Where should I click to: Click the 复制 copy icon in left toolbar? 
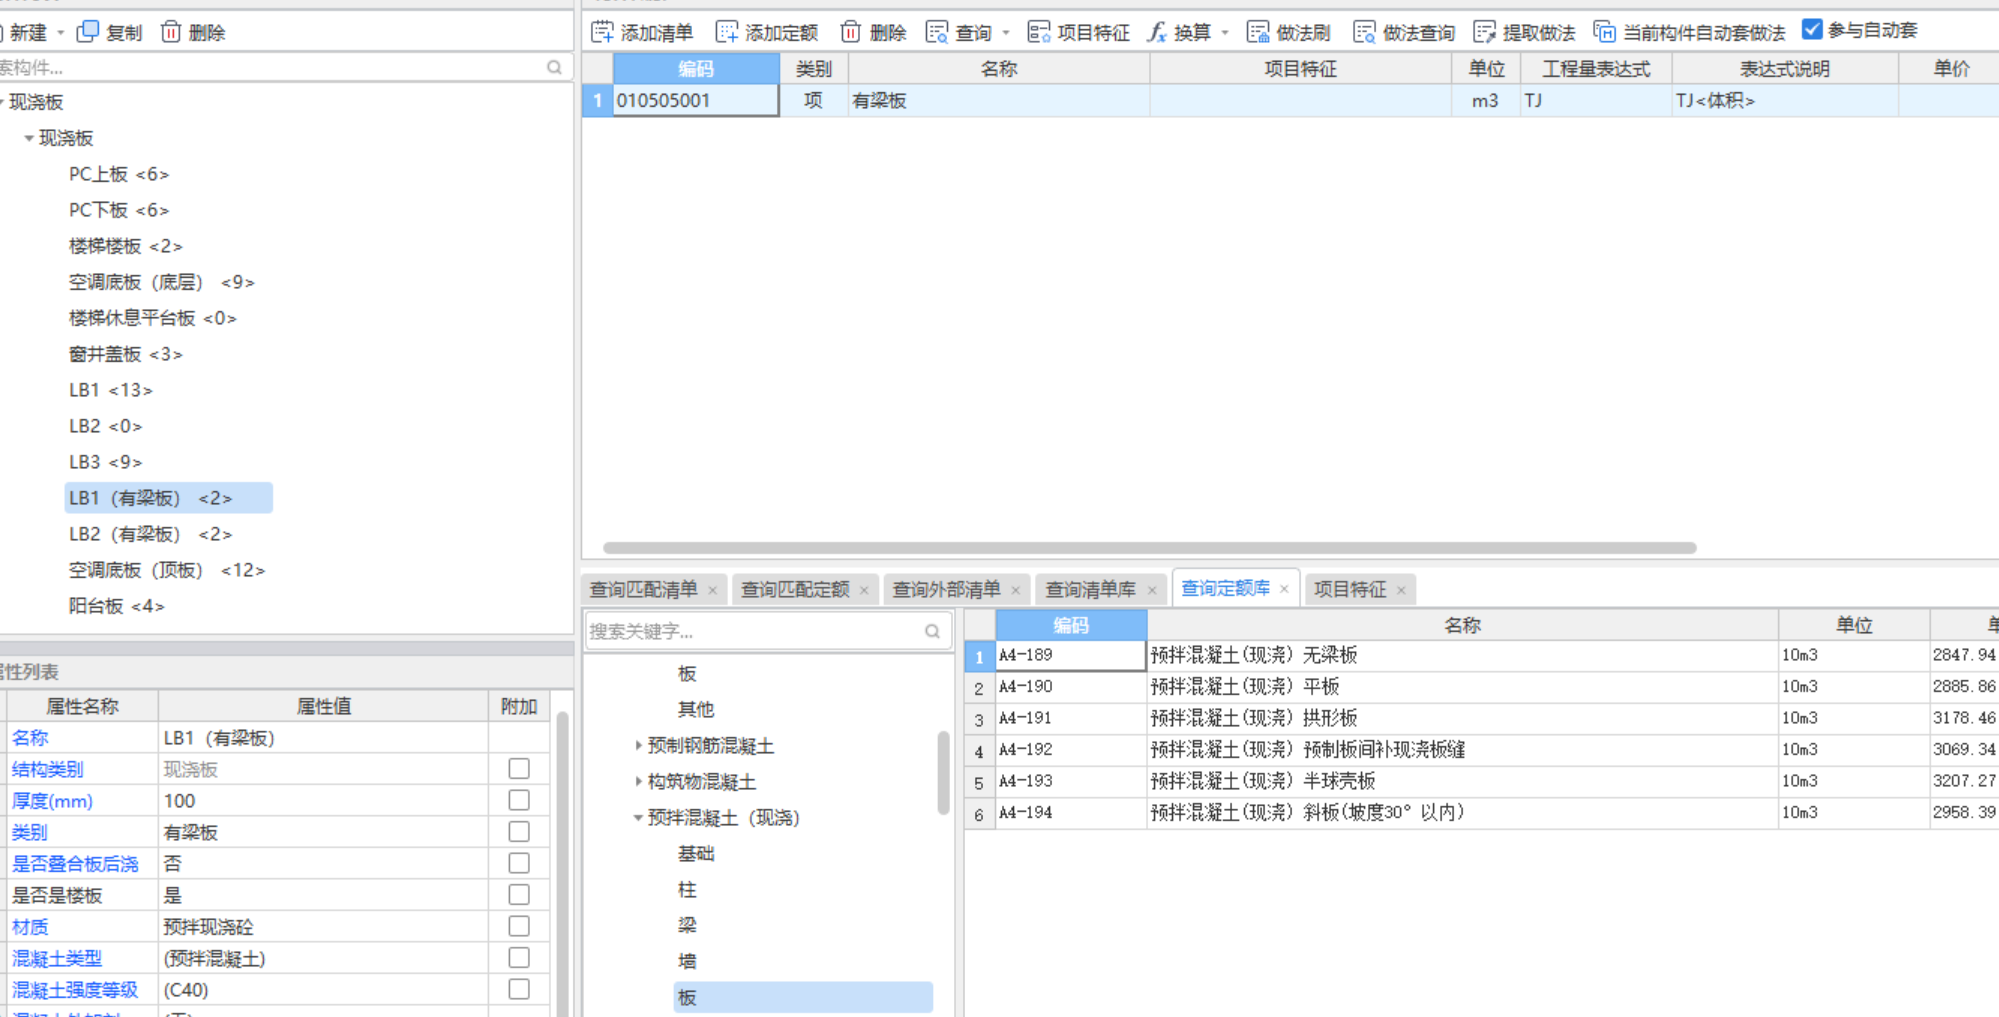coord(88,32)
